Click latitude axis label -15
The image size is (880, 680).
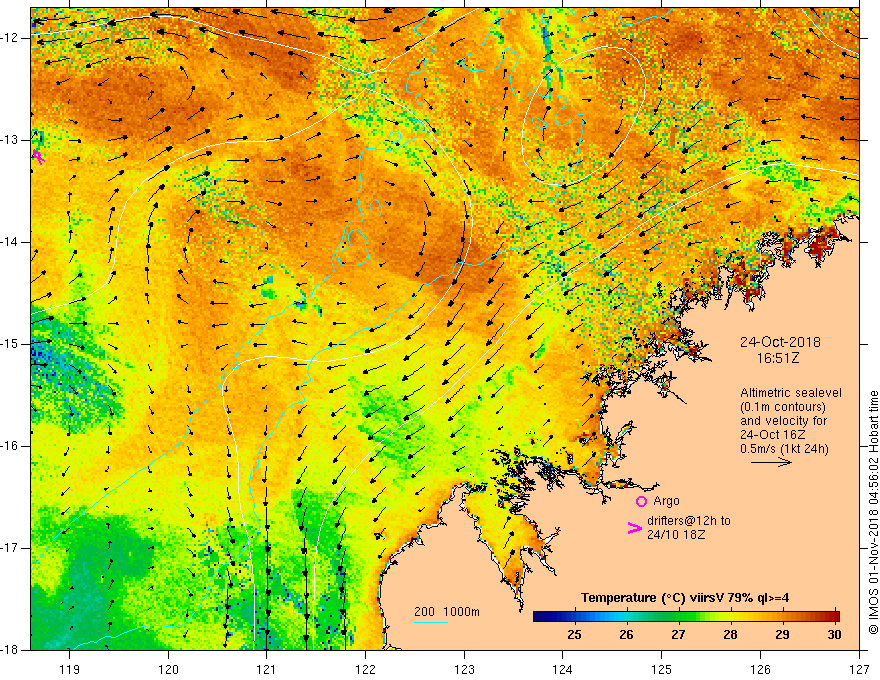point(11,344)
